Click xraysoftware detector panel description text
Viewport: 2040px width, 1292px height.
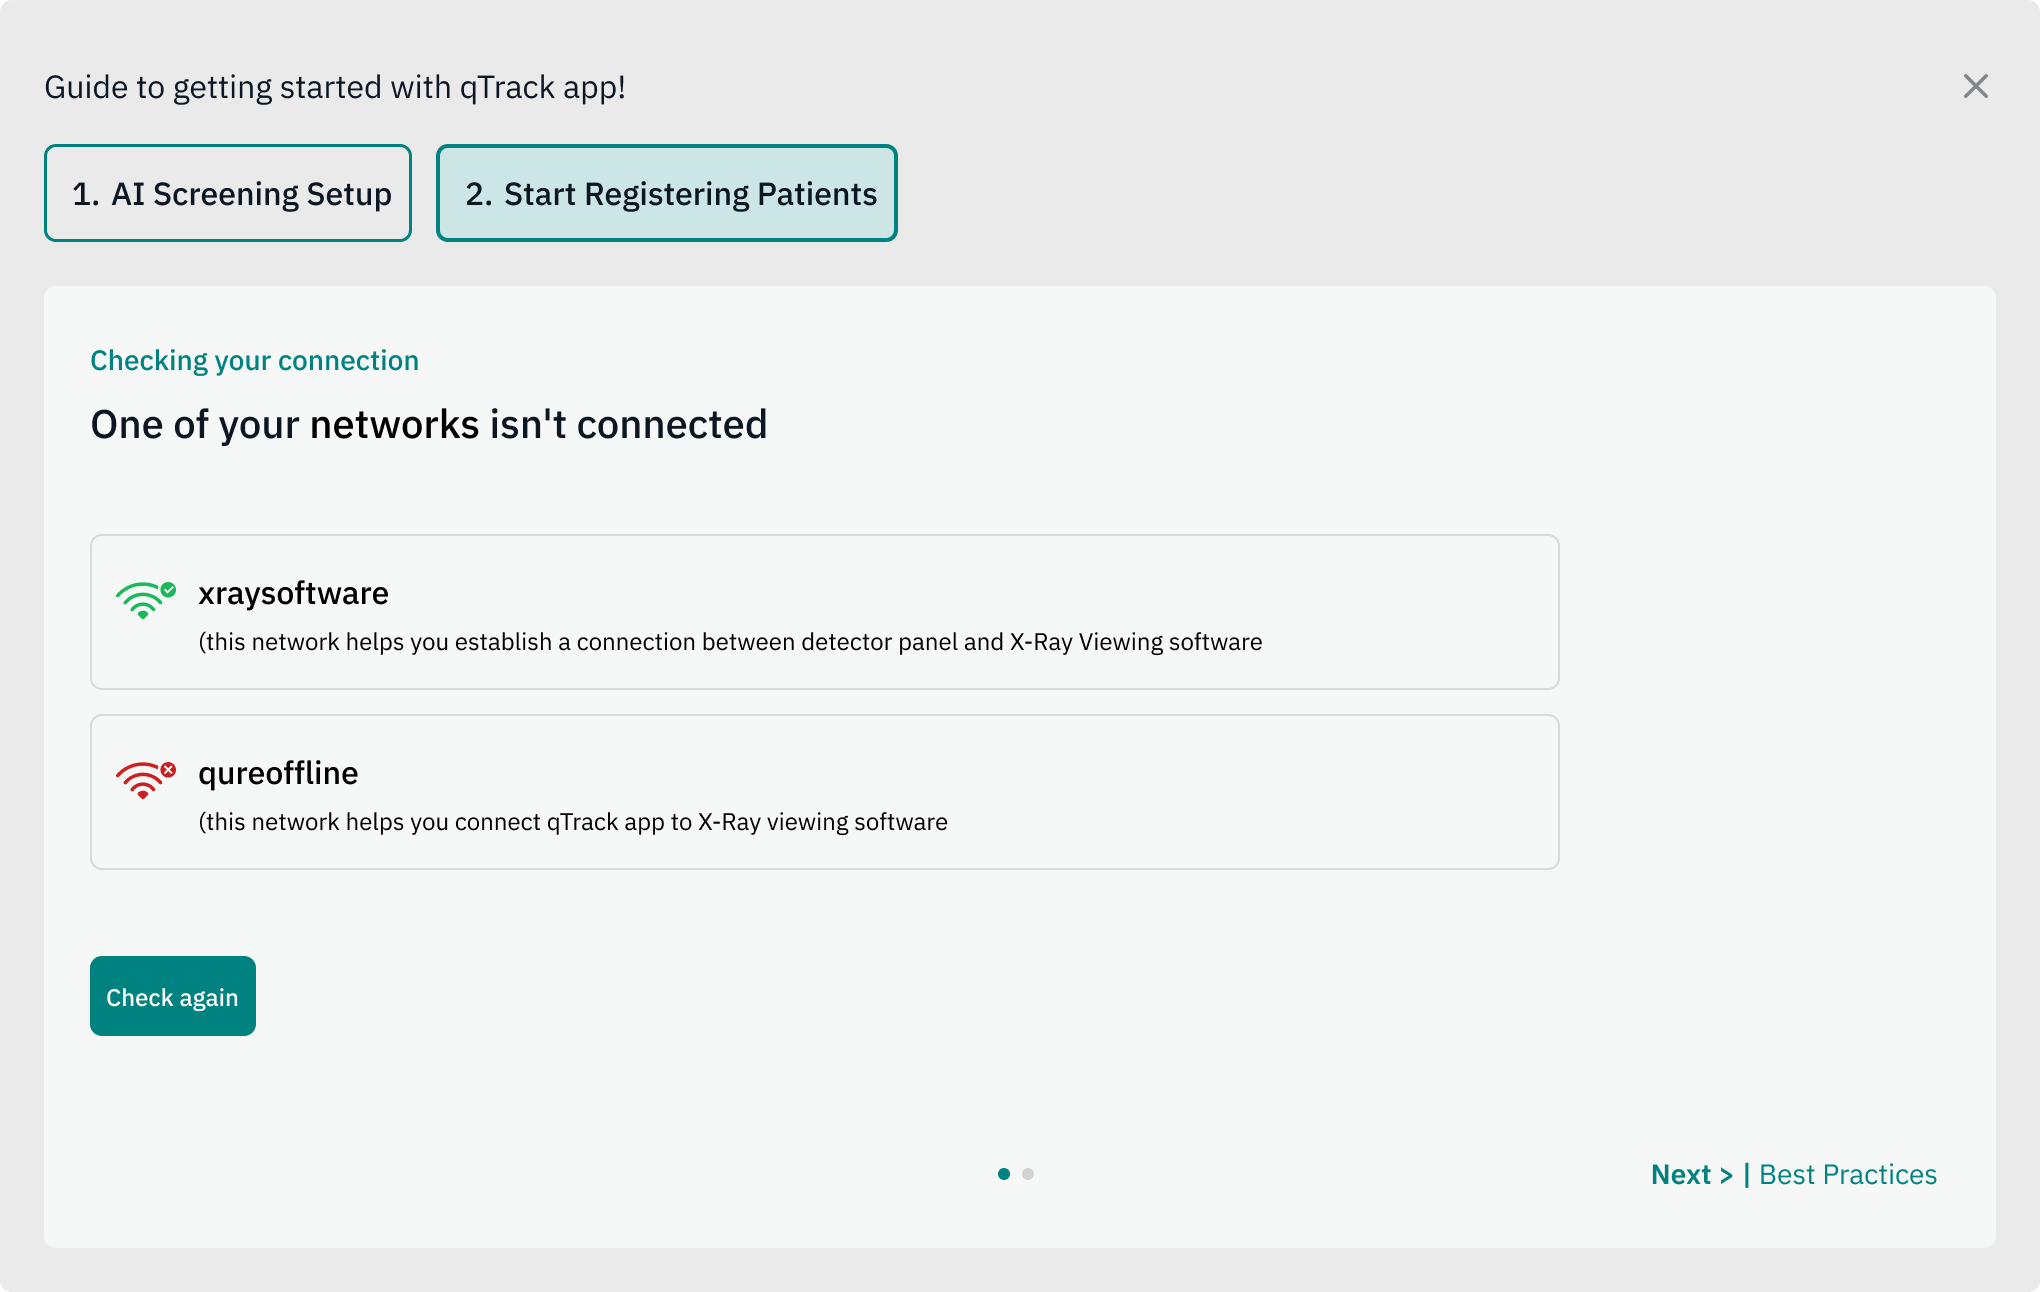730,642
